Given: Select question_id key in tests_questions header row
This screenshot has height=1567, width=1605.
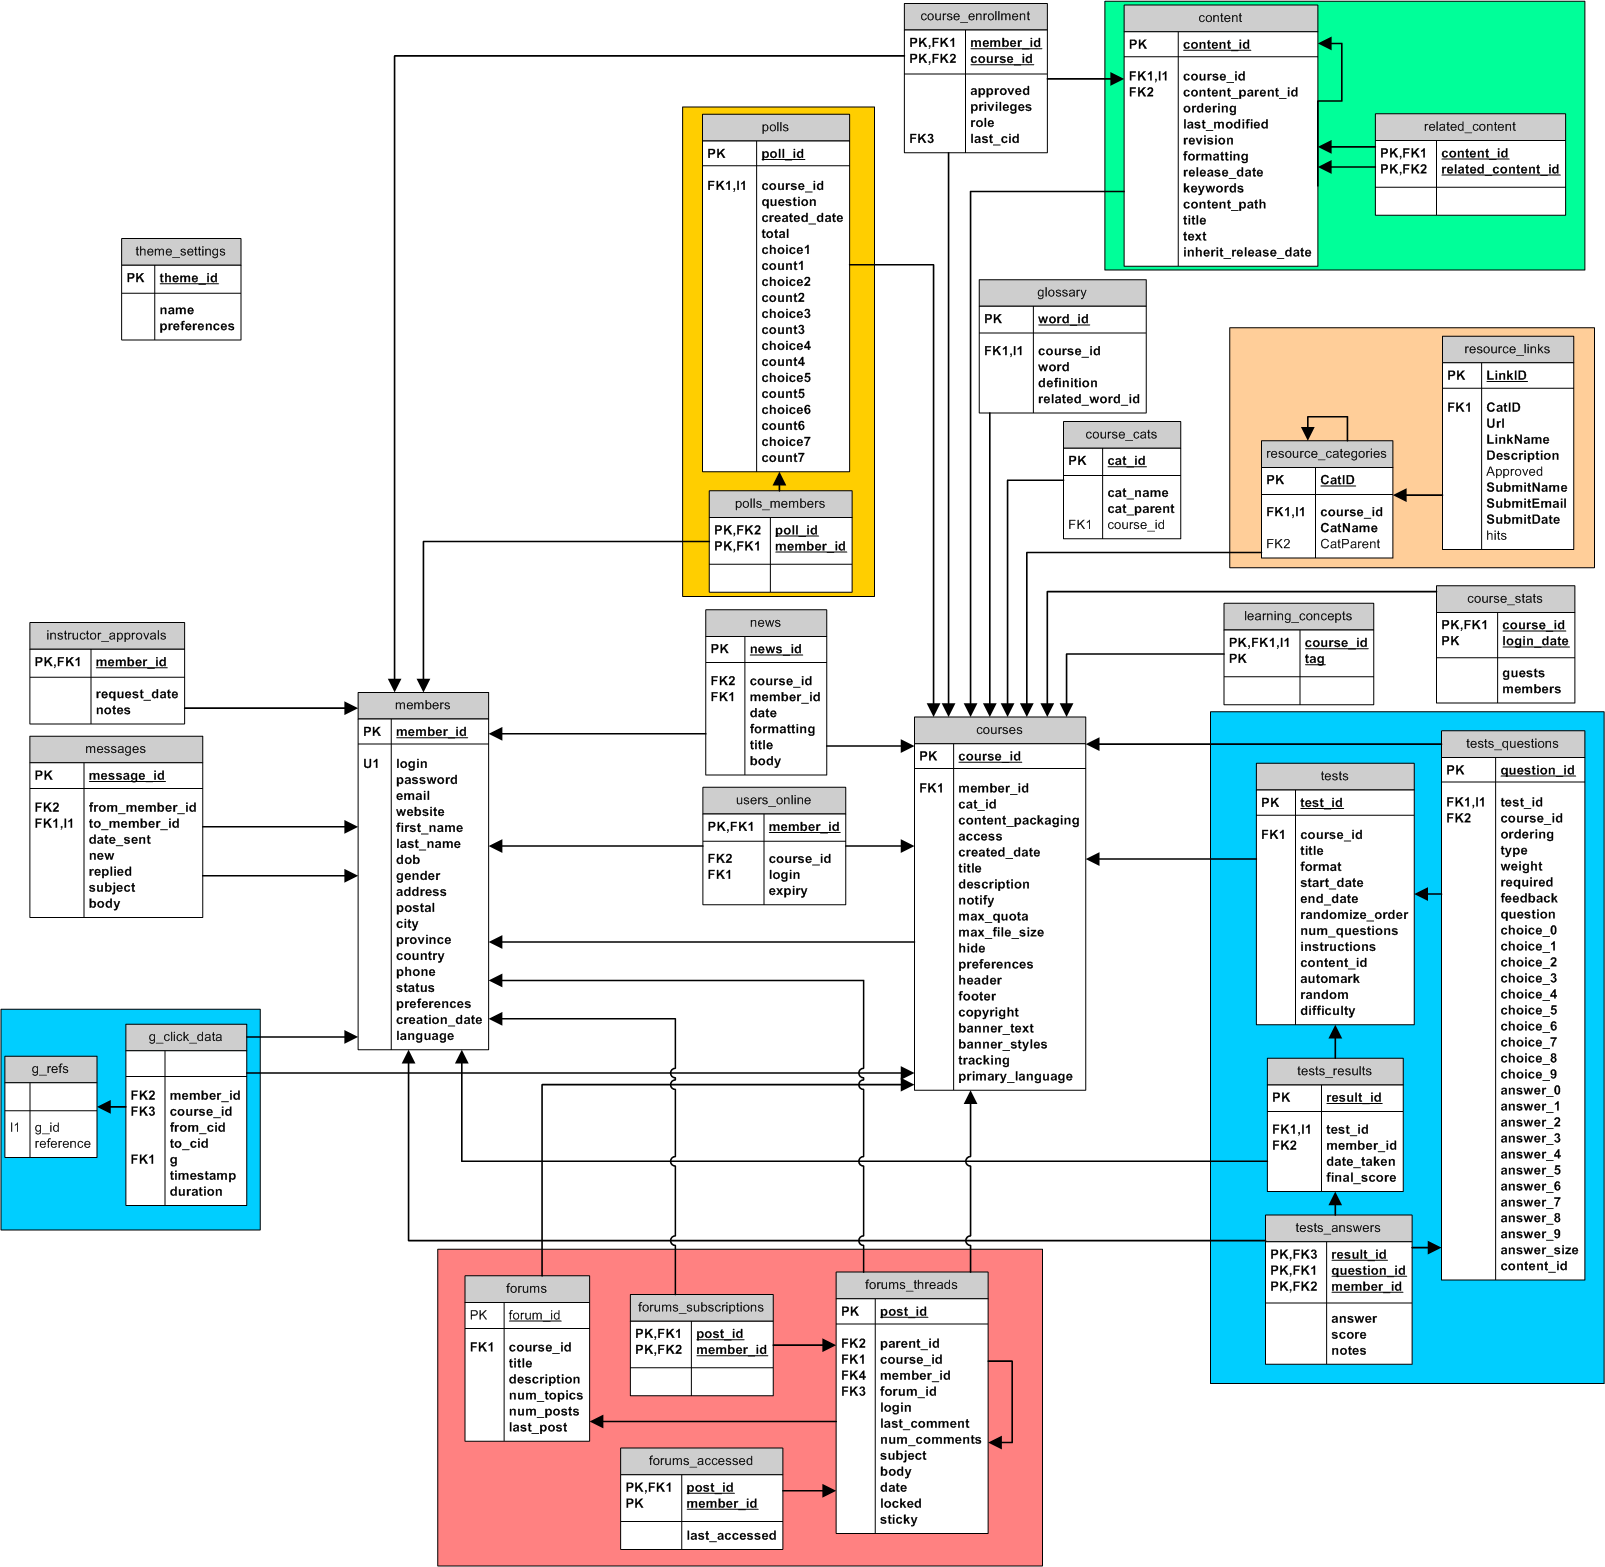Looking at the screenshot, I should coord(1537,771).
